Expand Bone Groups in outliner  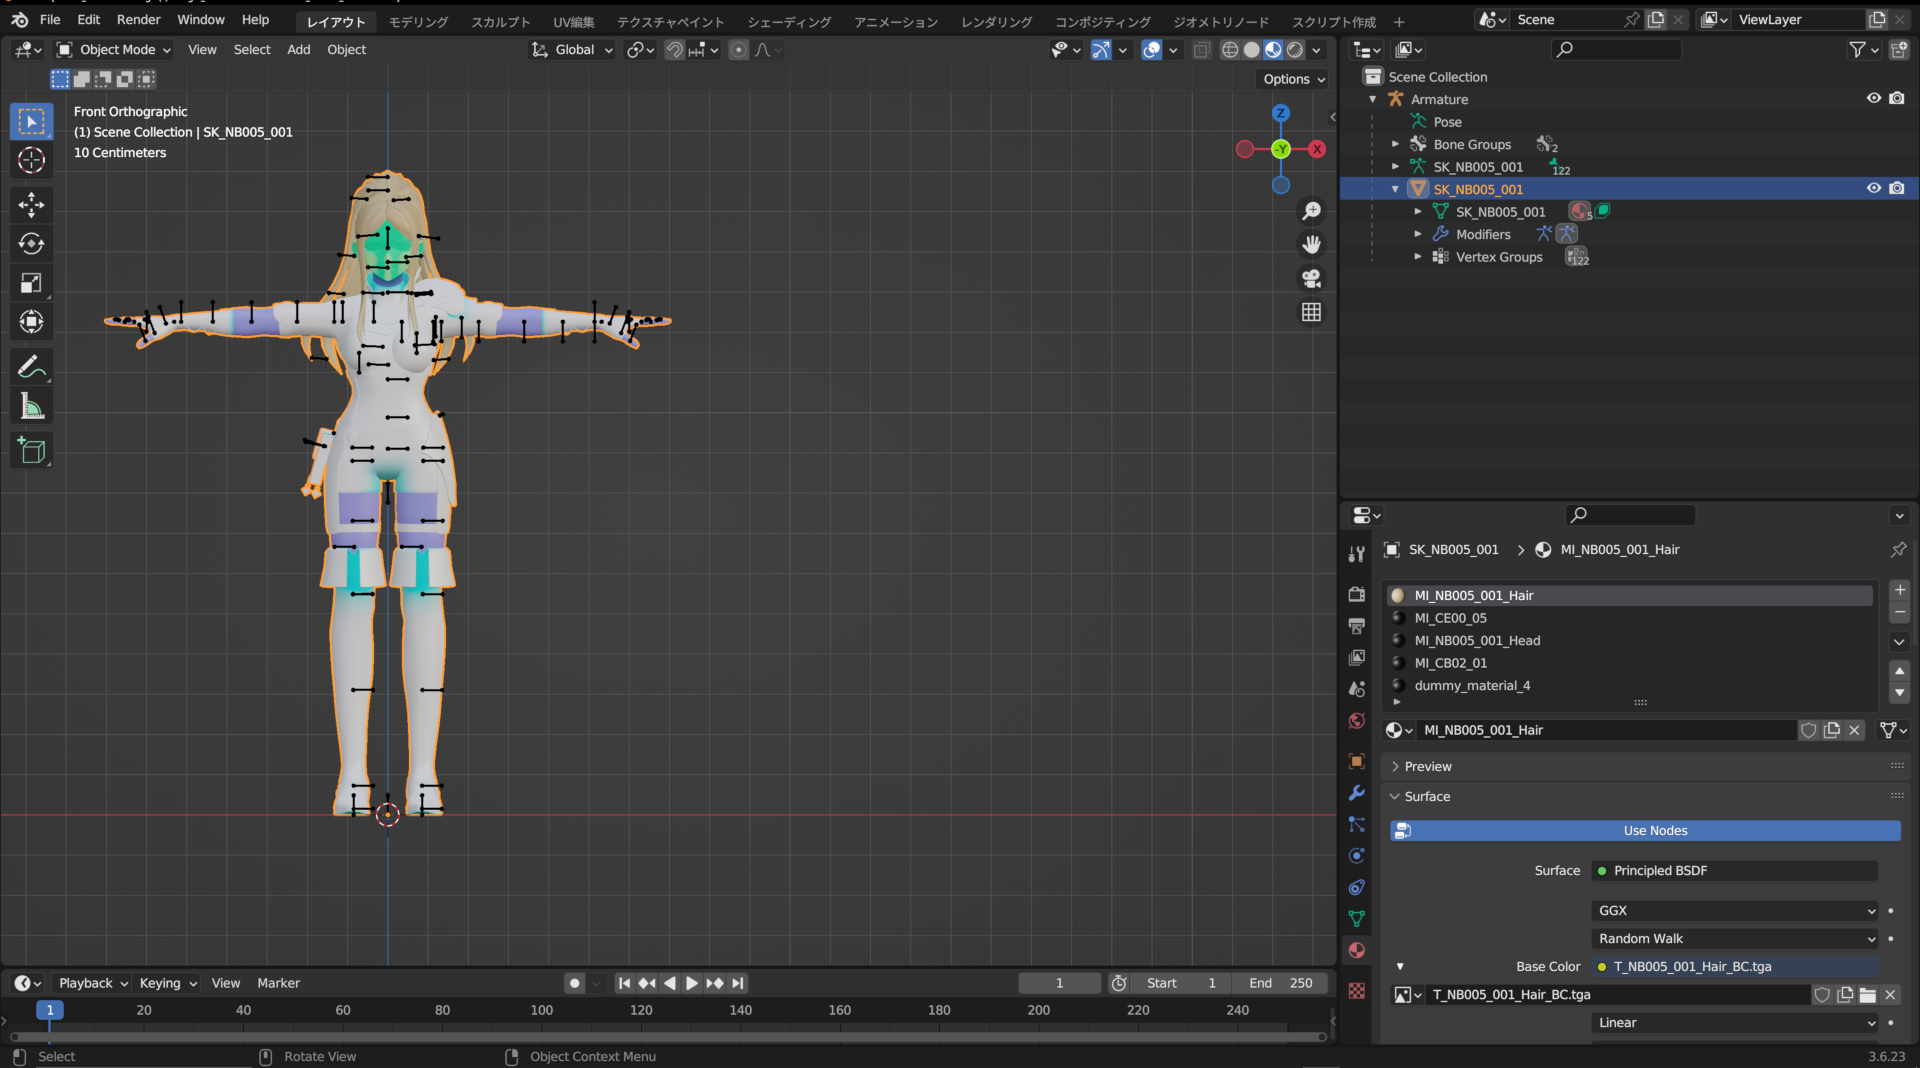[1396, 144]
